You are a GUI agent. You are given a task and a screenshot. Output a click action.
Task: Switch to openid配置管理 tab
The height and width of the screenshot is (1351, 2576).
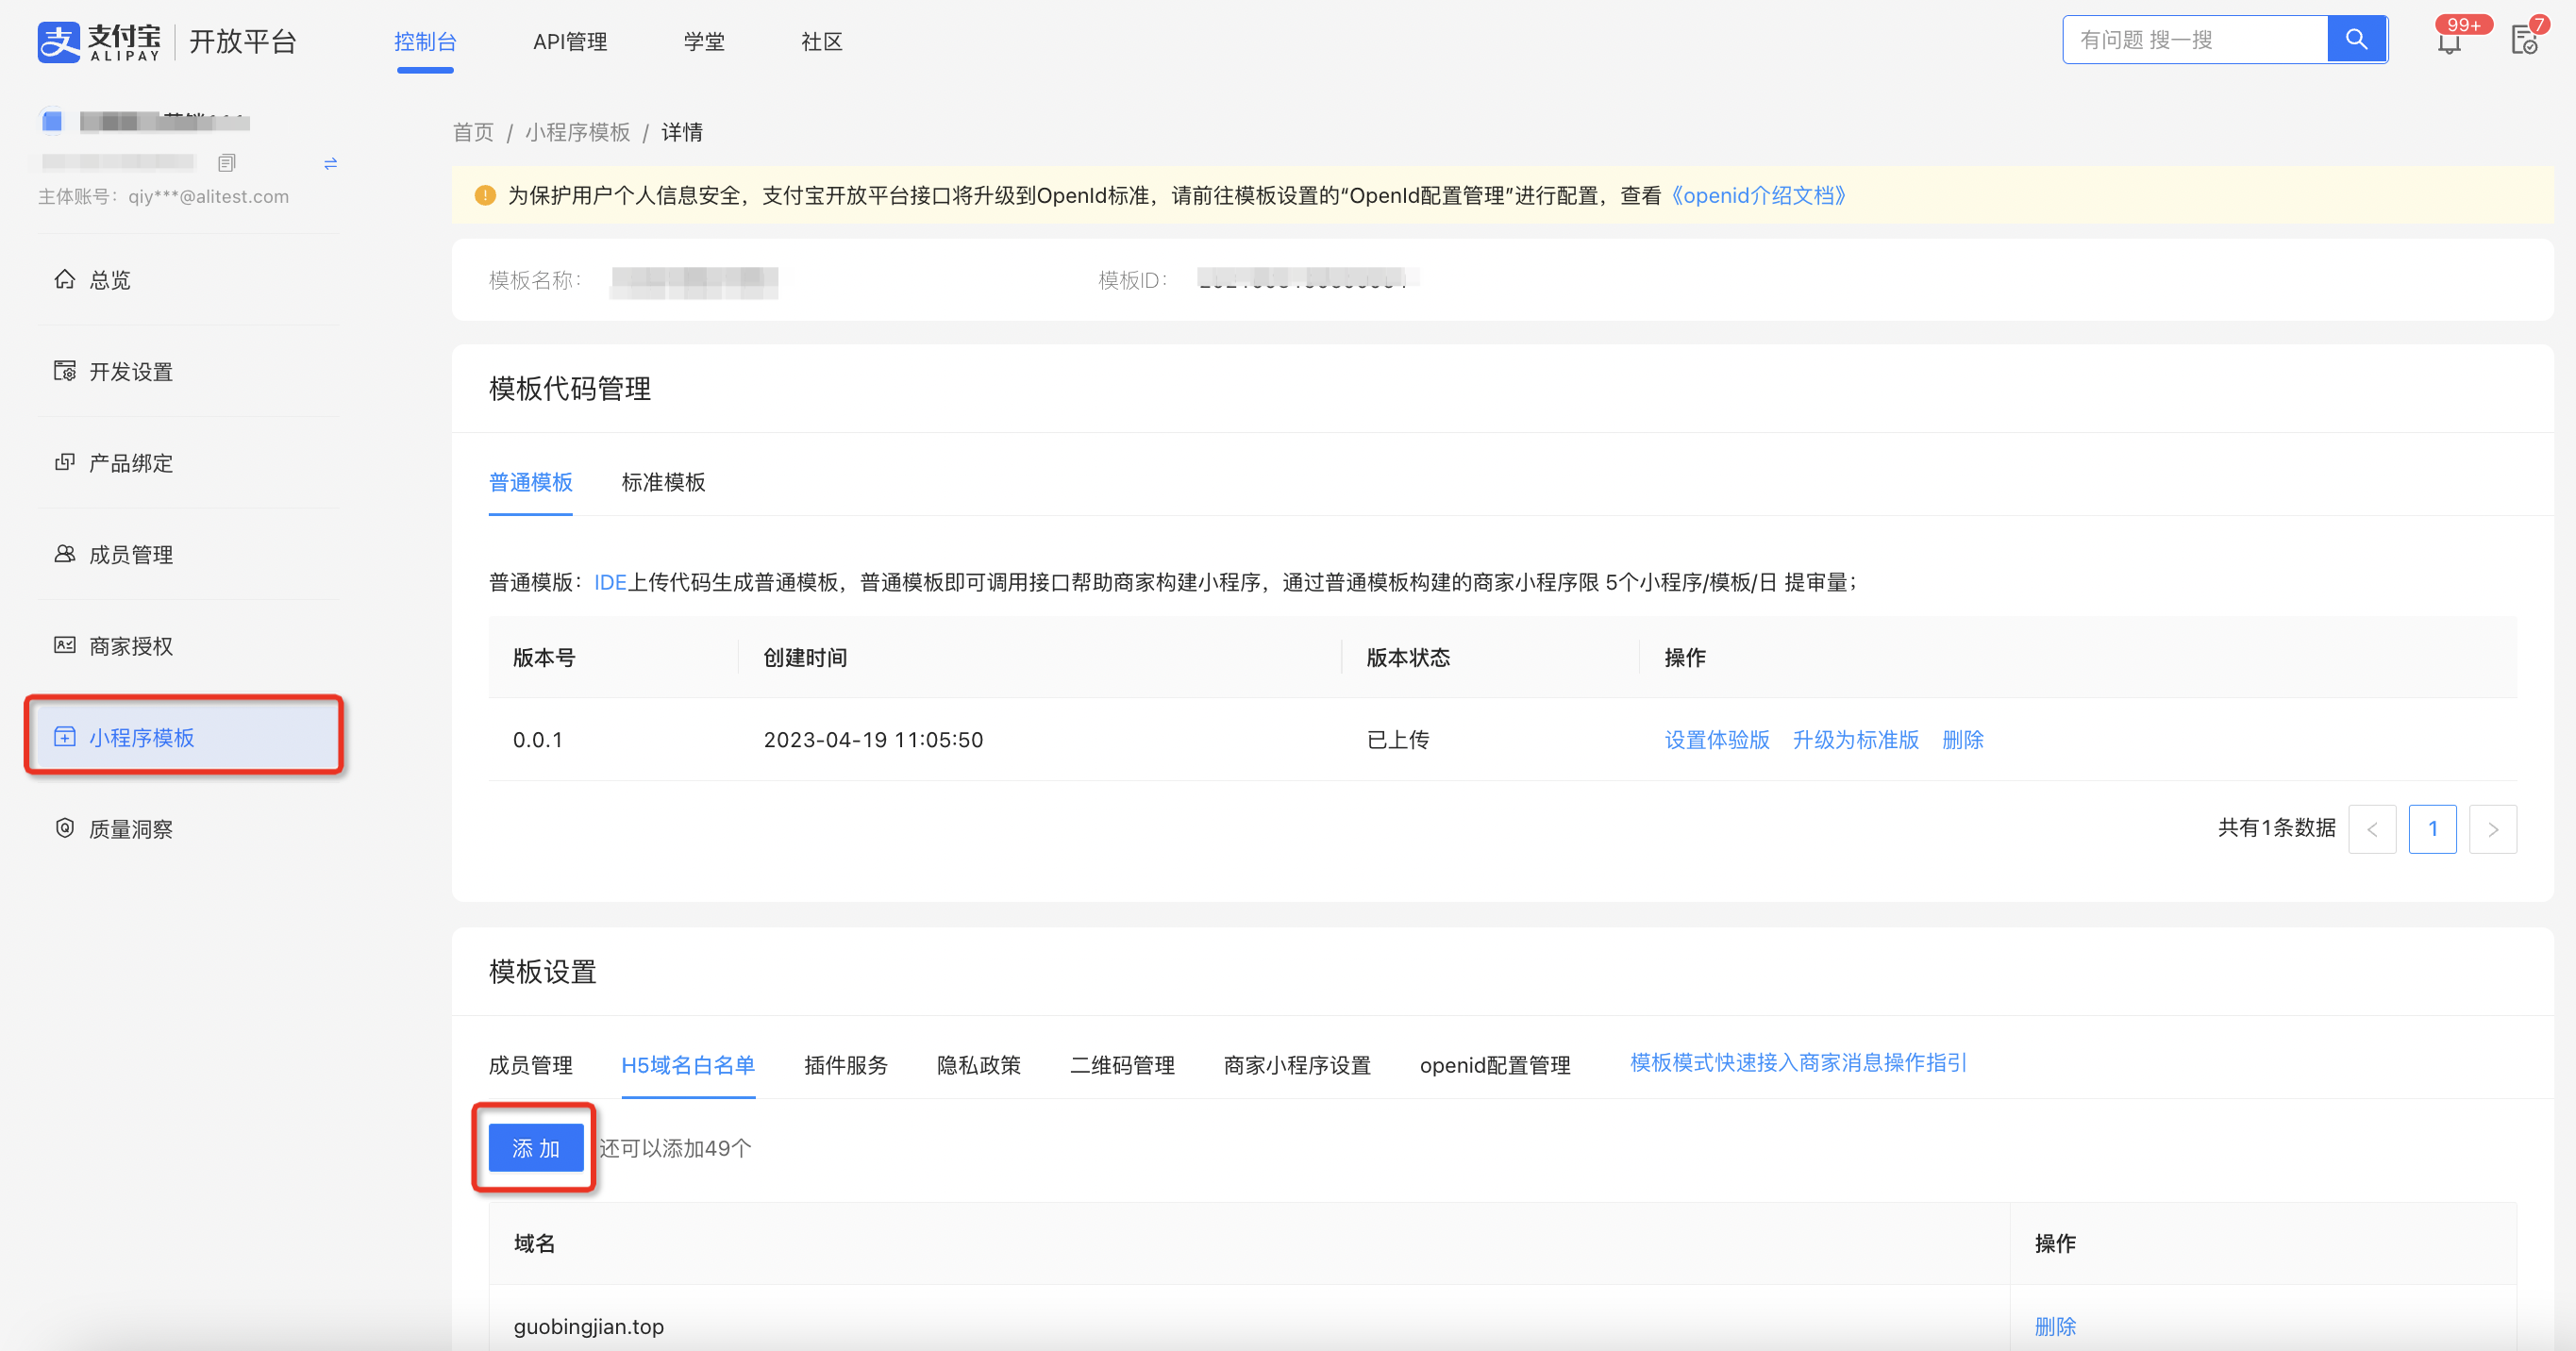pos(1494,1065)
